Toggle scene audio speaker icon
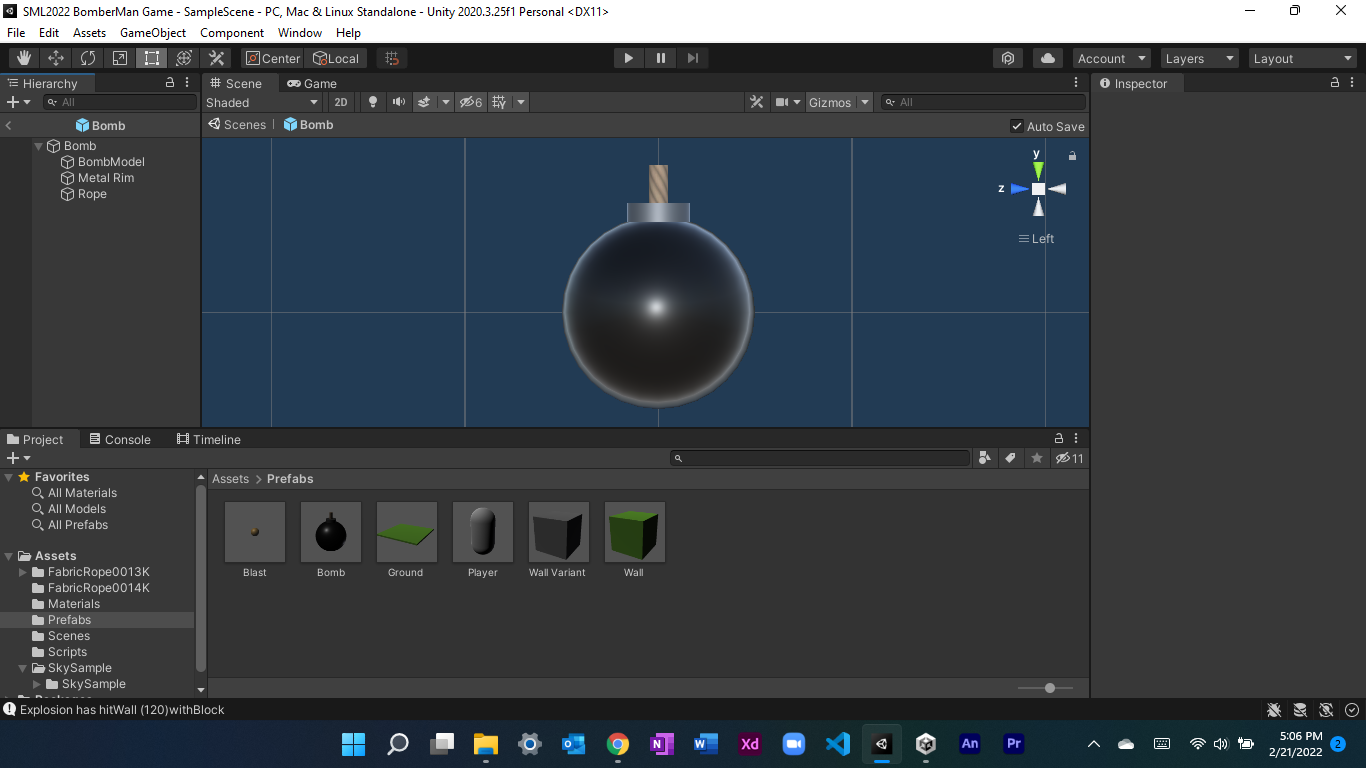This screenshot has height=768, width=1366. (399, 102)
